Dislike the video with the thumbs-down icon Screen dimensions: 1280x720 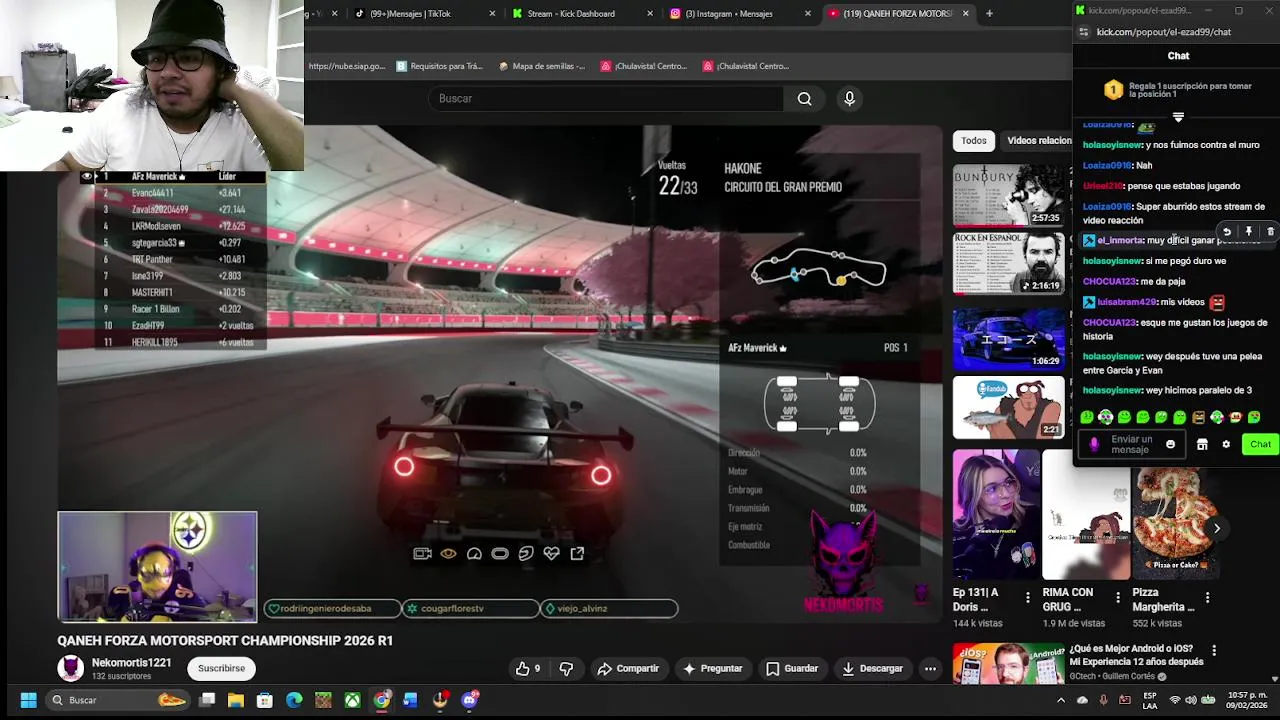coord(566,668)
